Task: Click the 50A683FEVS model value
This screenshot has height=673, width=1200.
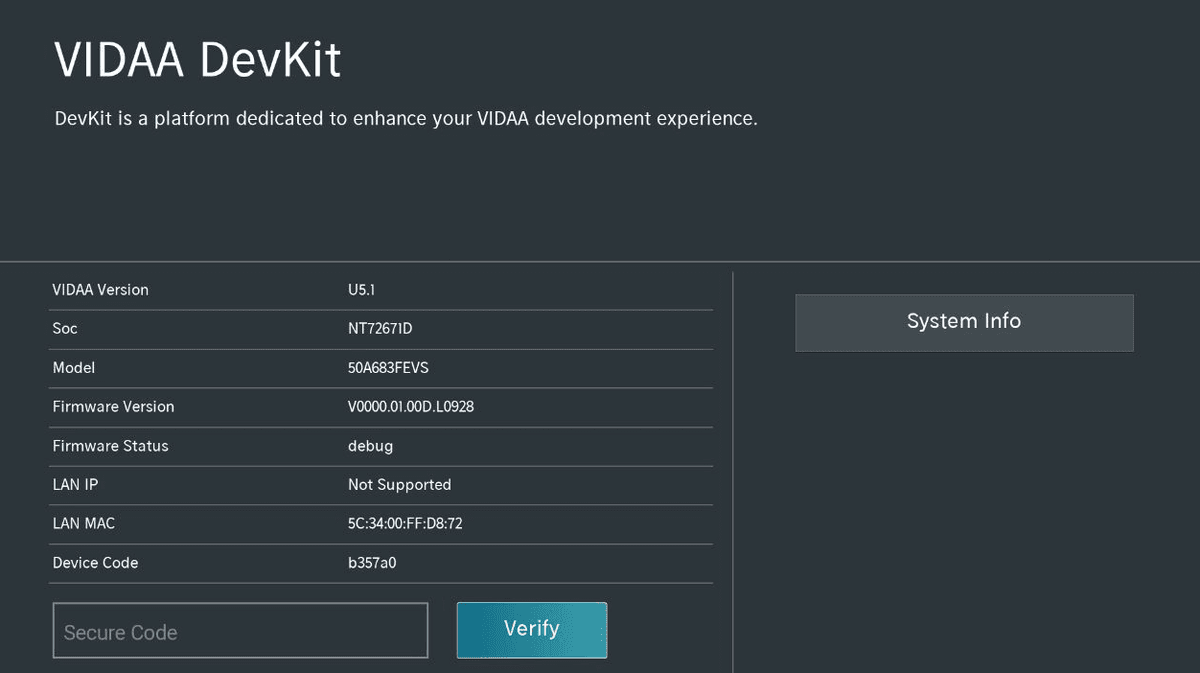Action: tap(388, 368)
